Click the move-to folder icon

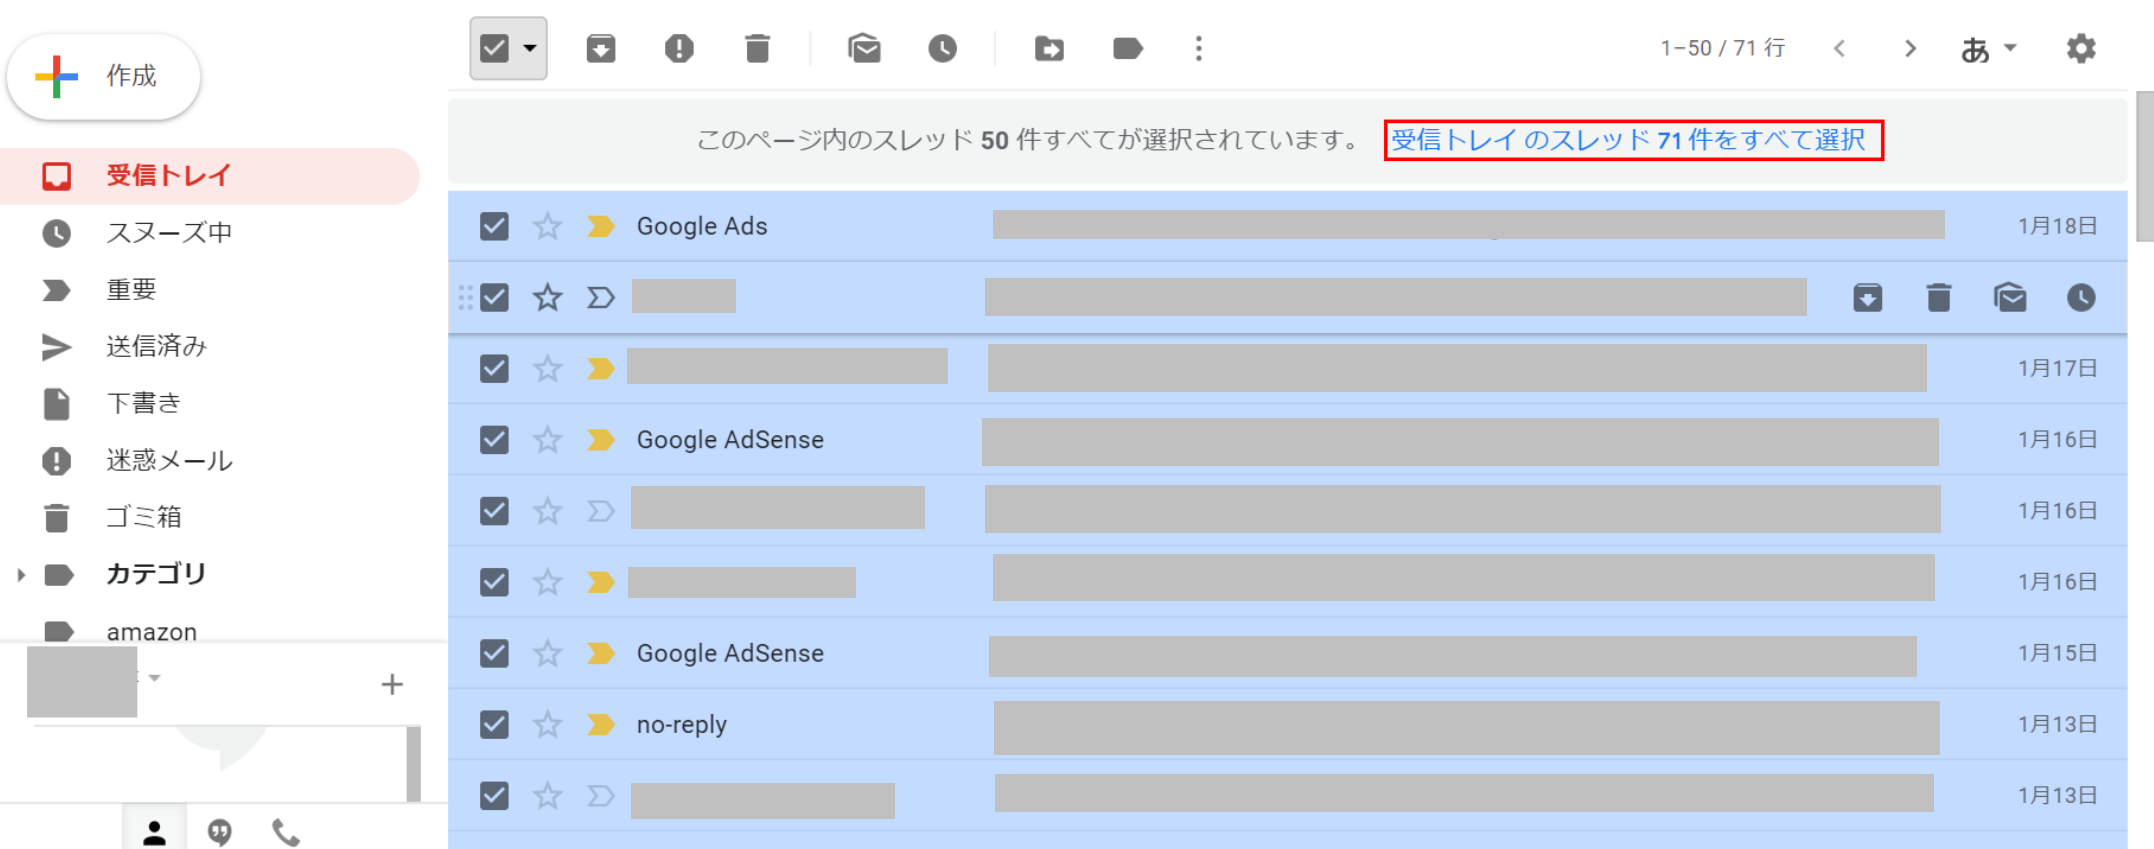[1049, 48]
